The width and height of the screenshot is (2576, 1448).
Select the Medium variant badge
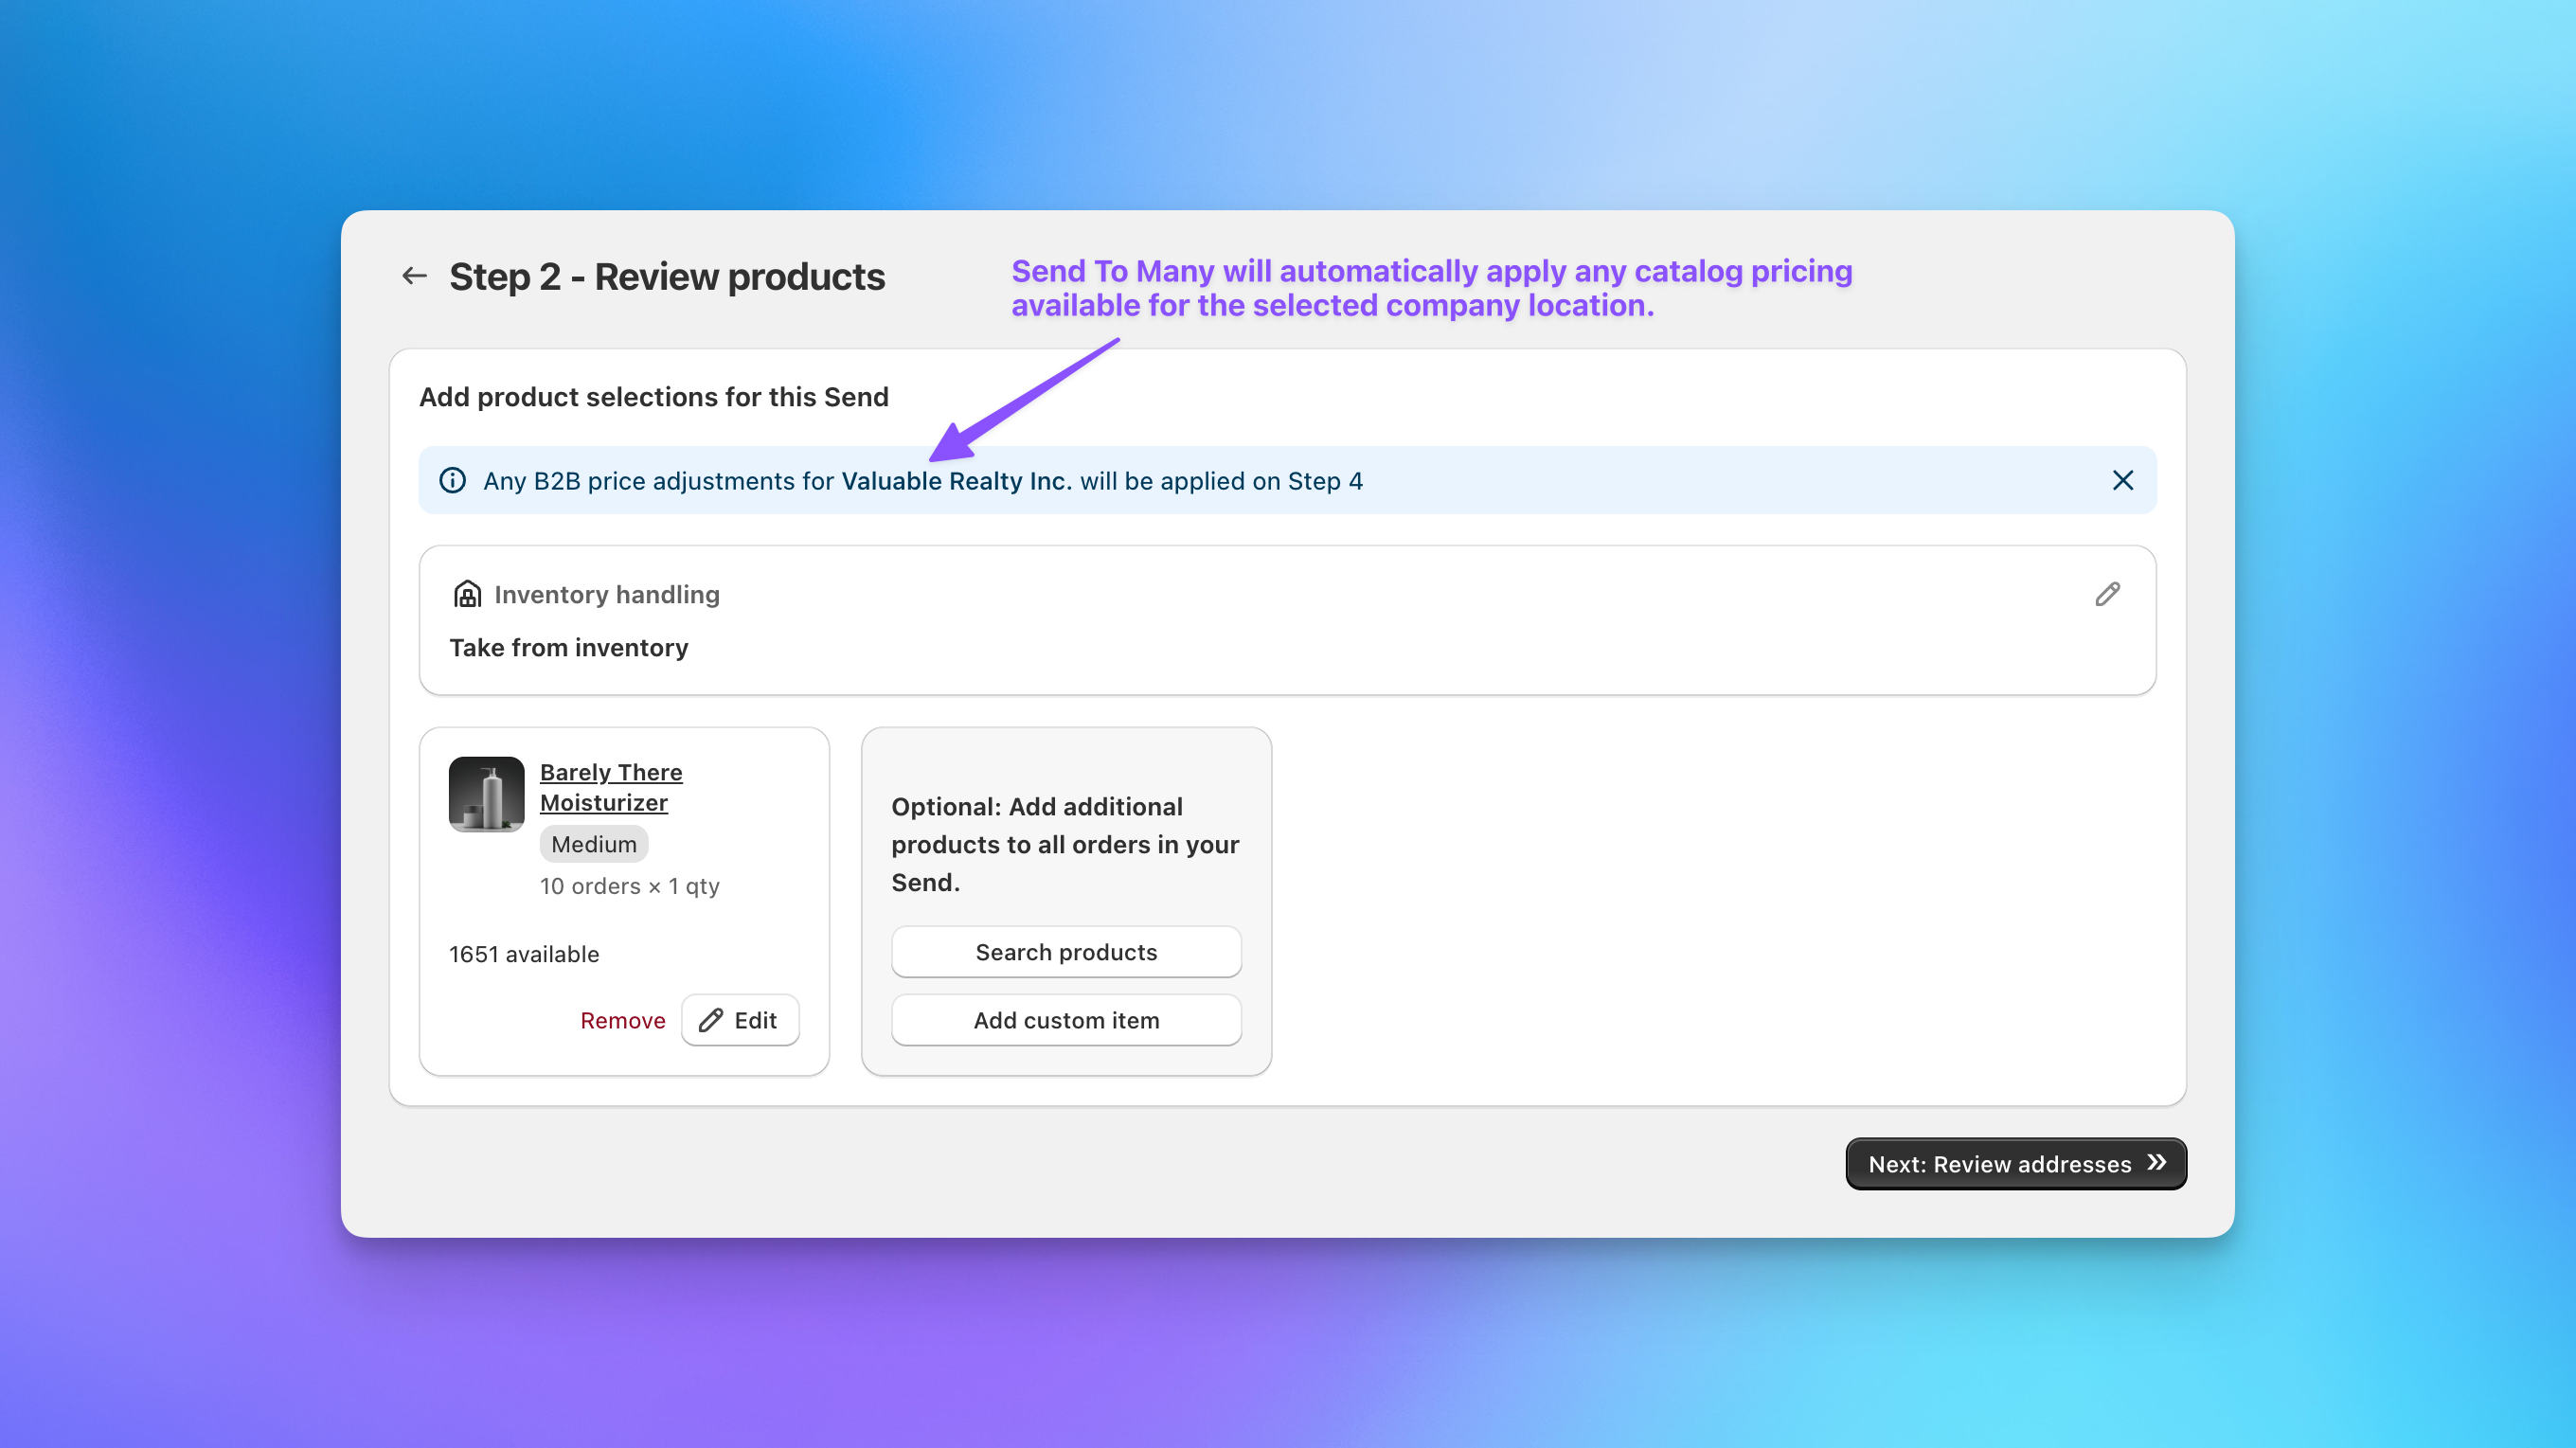pyautogui.click(x=593, y=843)
